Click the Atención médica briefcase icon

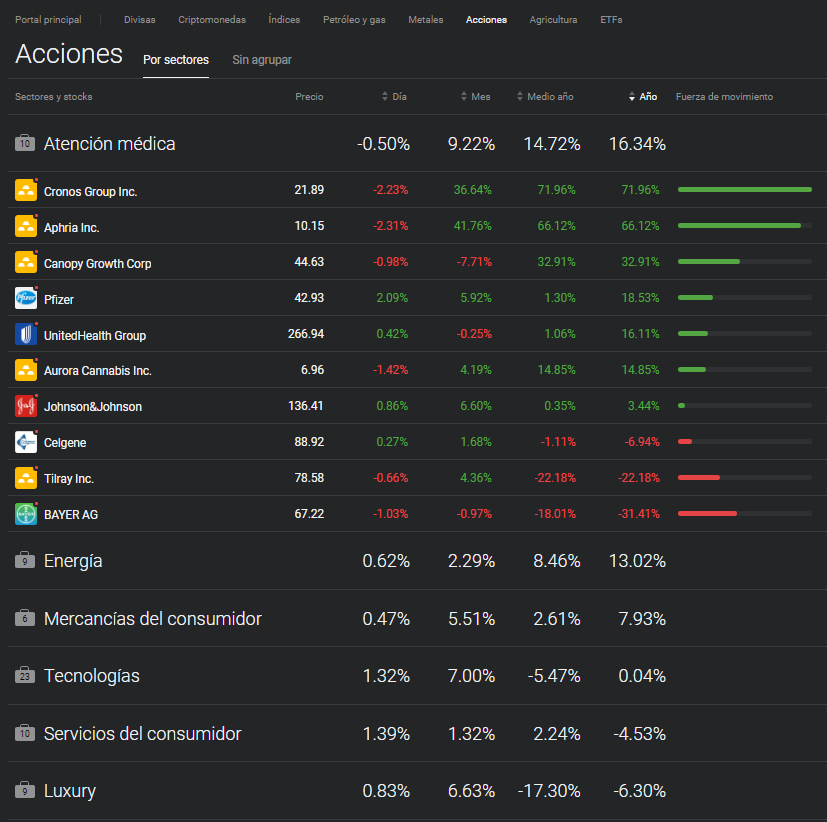(x=25, y=143)
